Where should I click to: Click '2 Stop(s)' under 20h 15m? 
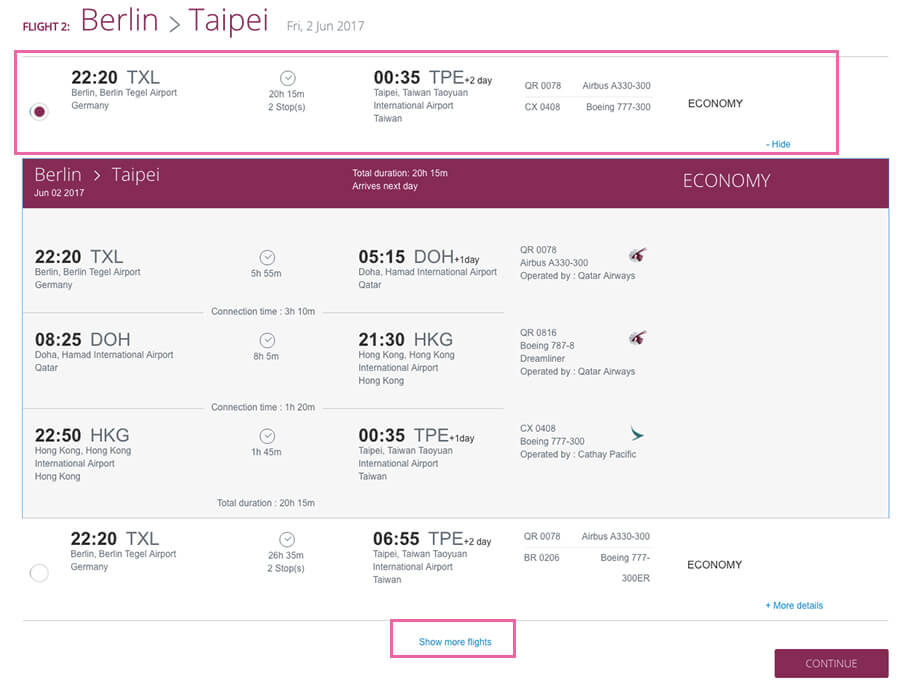click(x=286, y=107)
